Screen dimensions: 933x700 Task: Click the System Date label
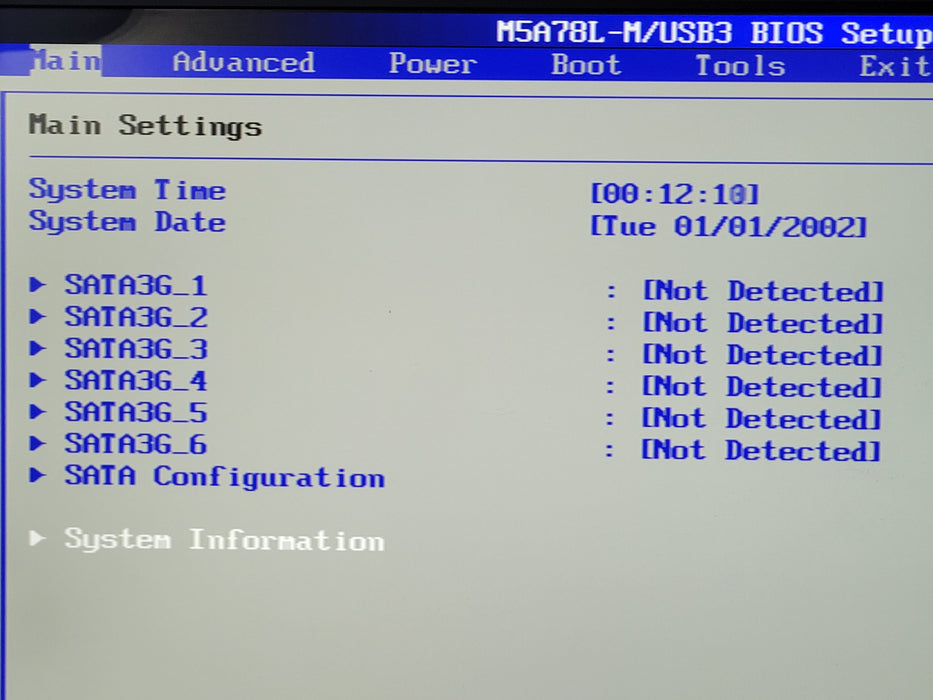(x=127, y=221)
